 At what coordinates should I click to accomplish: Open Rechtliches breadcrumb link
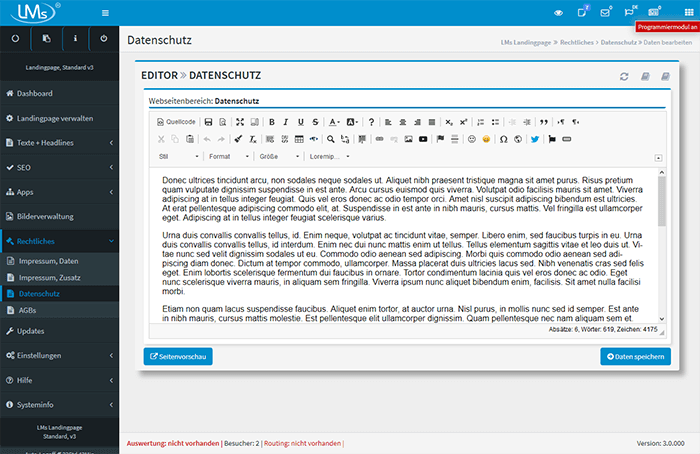pos(577,42)
